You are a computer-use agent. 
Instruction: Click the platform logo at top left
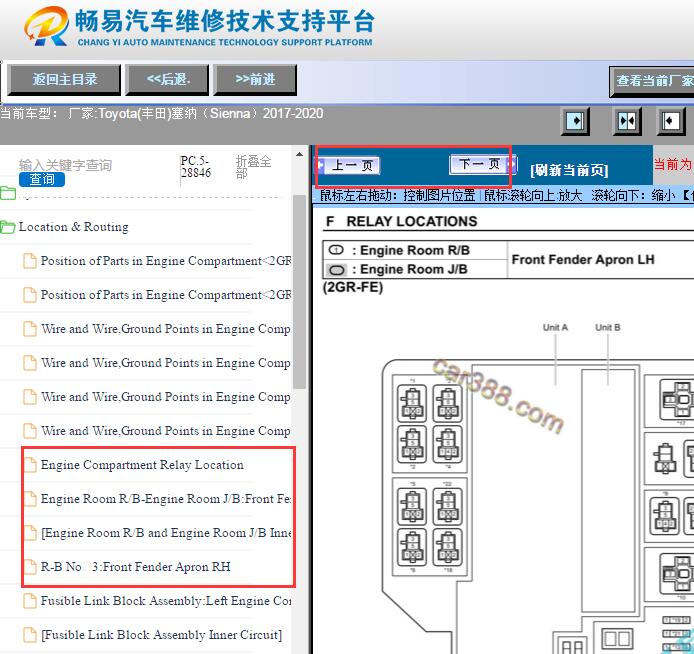point(46,27)
